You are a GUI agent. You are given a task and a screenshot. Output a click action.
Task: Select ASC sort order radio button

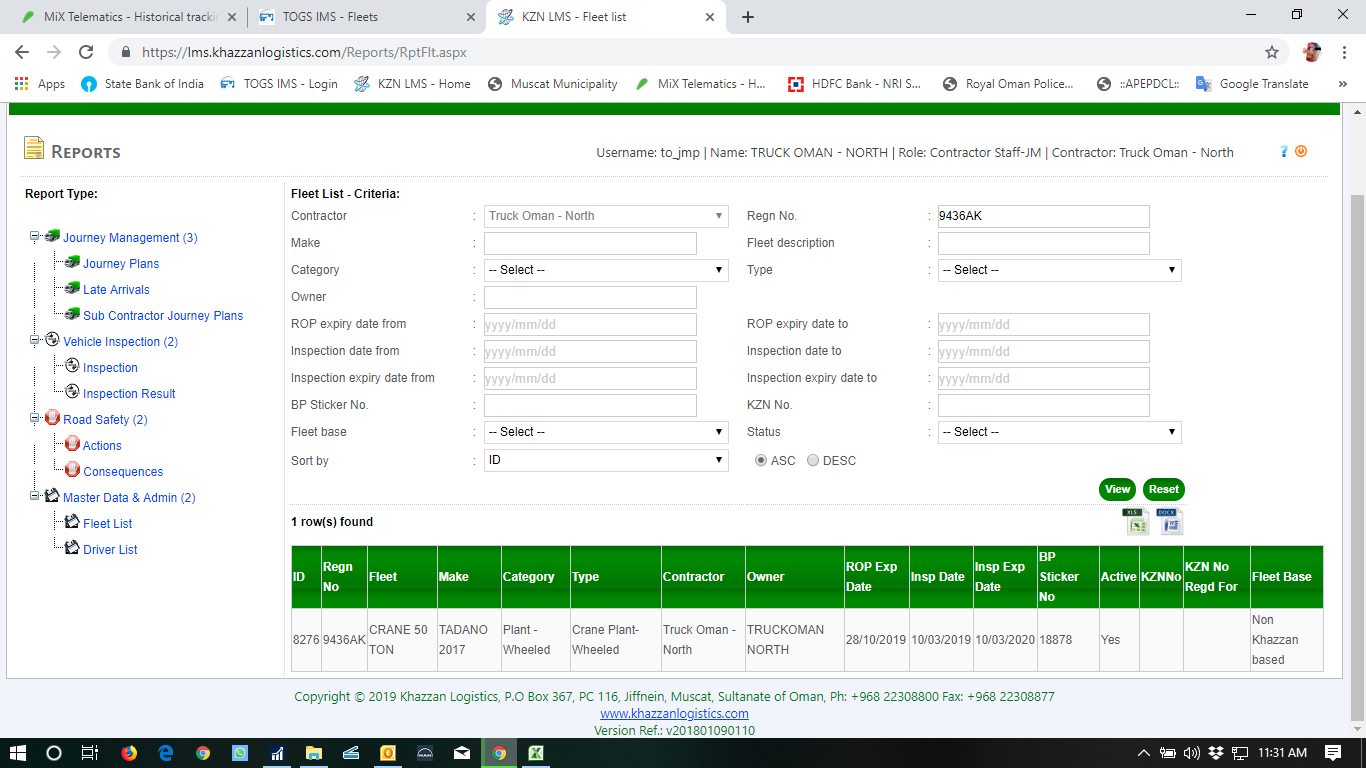tap(761, 461)
